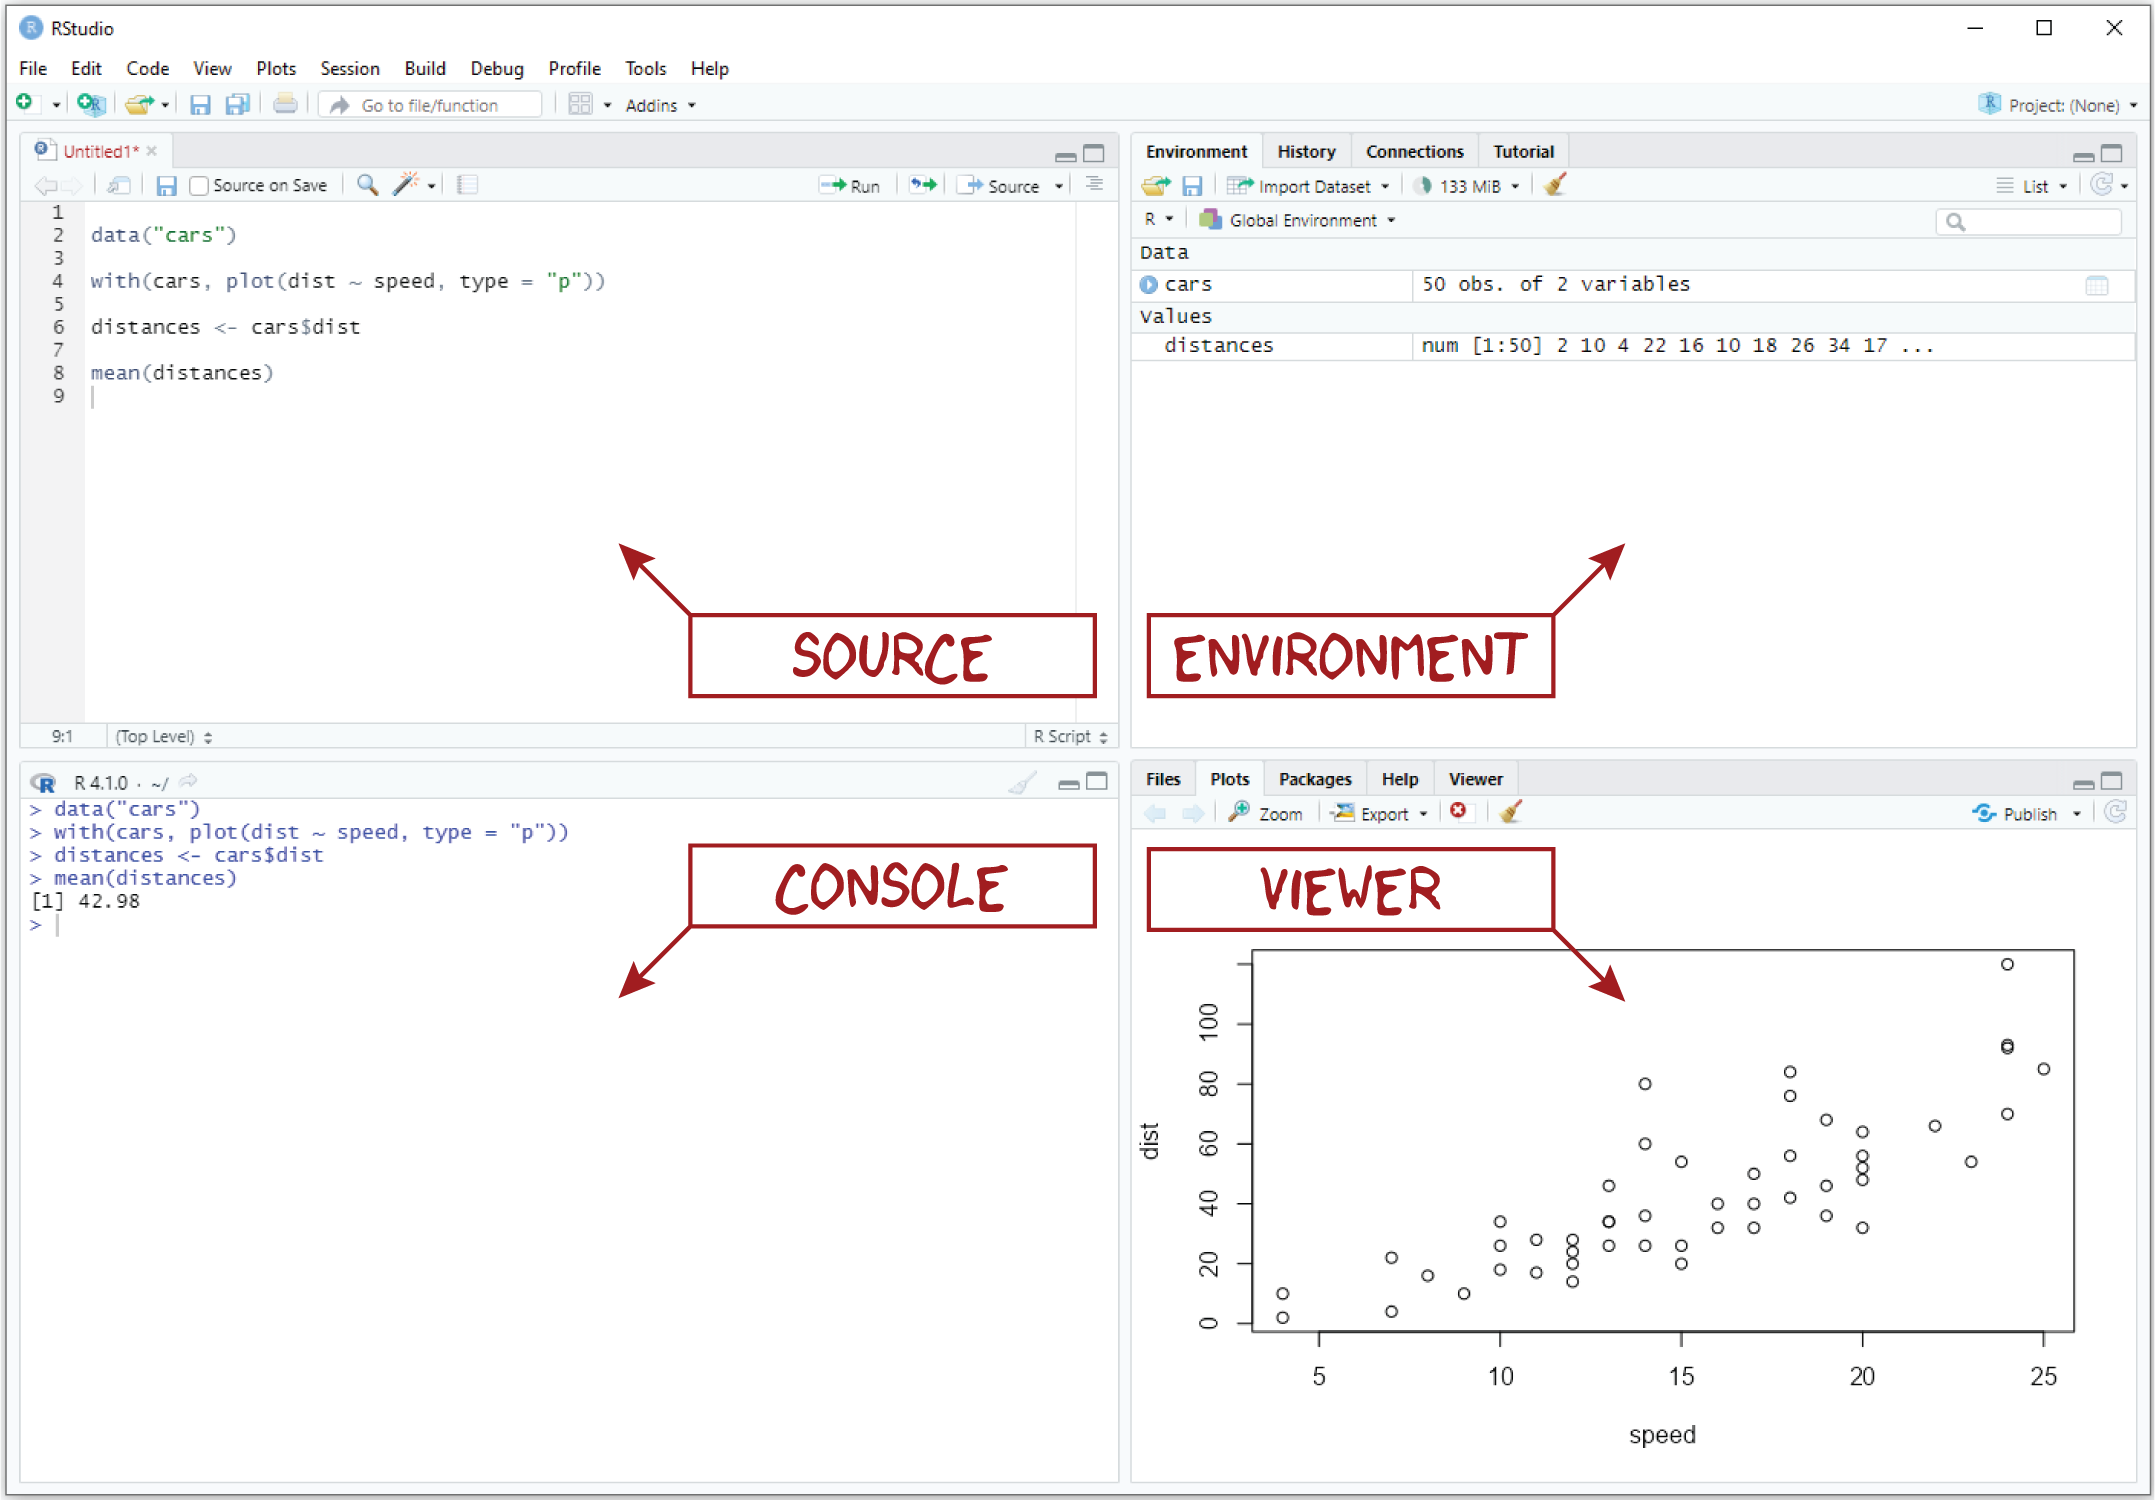Click the Save workspace icon in Environment pane
Screen dimensions: 2155x1500
point(1192,186)
